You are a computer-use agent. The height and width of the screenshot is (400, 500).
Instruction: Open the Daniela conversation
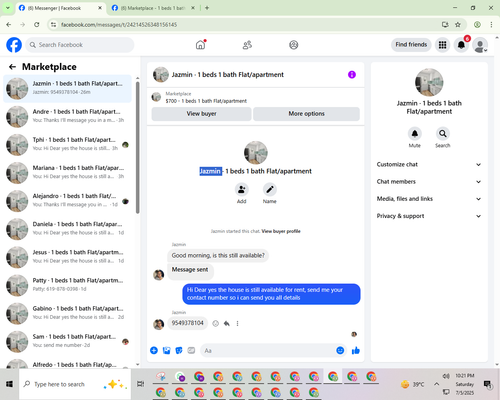click(x=67, y=229)
